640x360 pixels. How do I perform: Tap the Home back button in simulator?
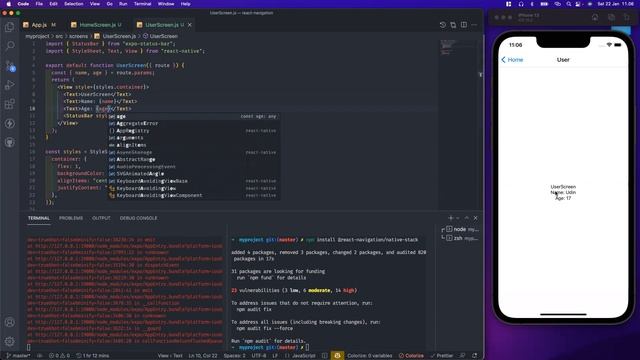point(512,60)
